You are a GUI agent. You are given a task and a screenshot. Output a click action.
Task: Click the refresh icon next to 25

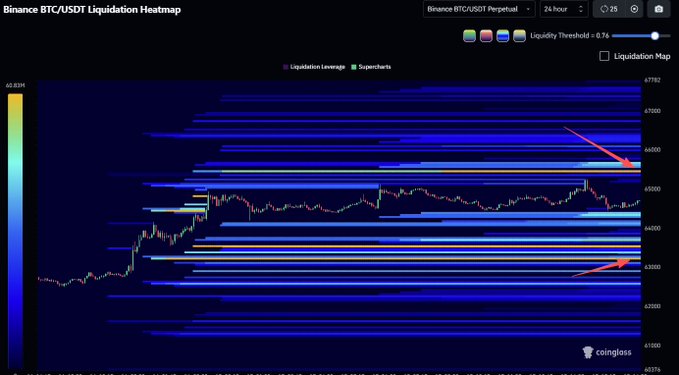tap(604, 9)
